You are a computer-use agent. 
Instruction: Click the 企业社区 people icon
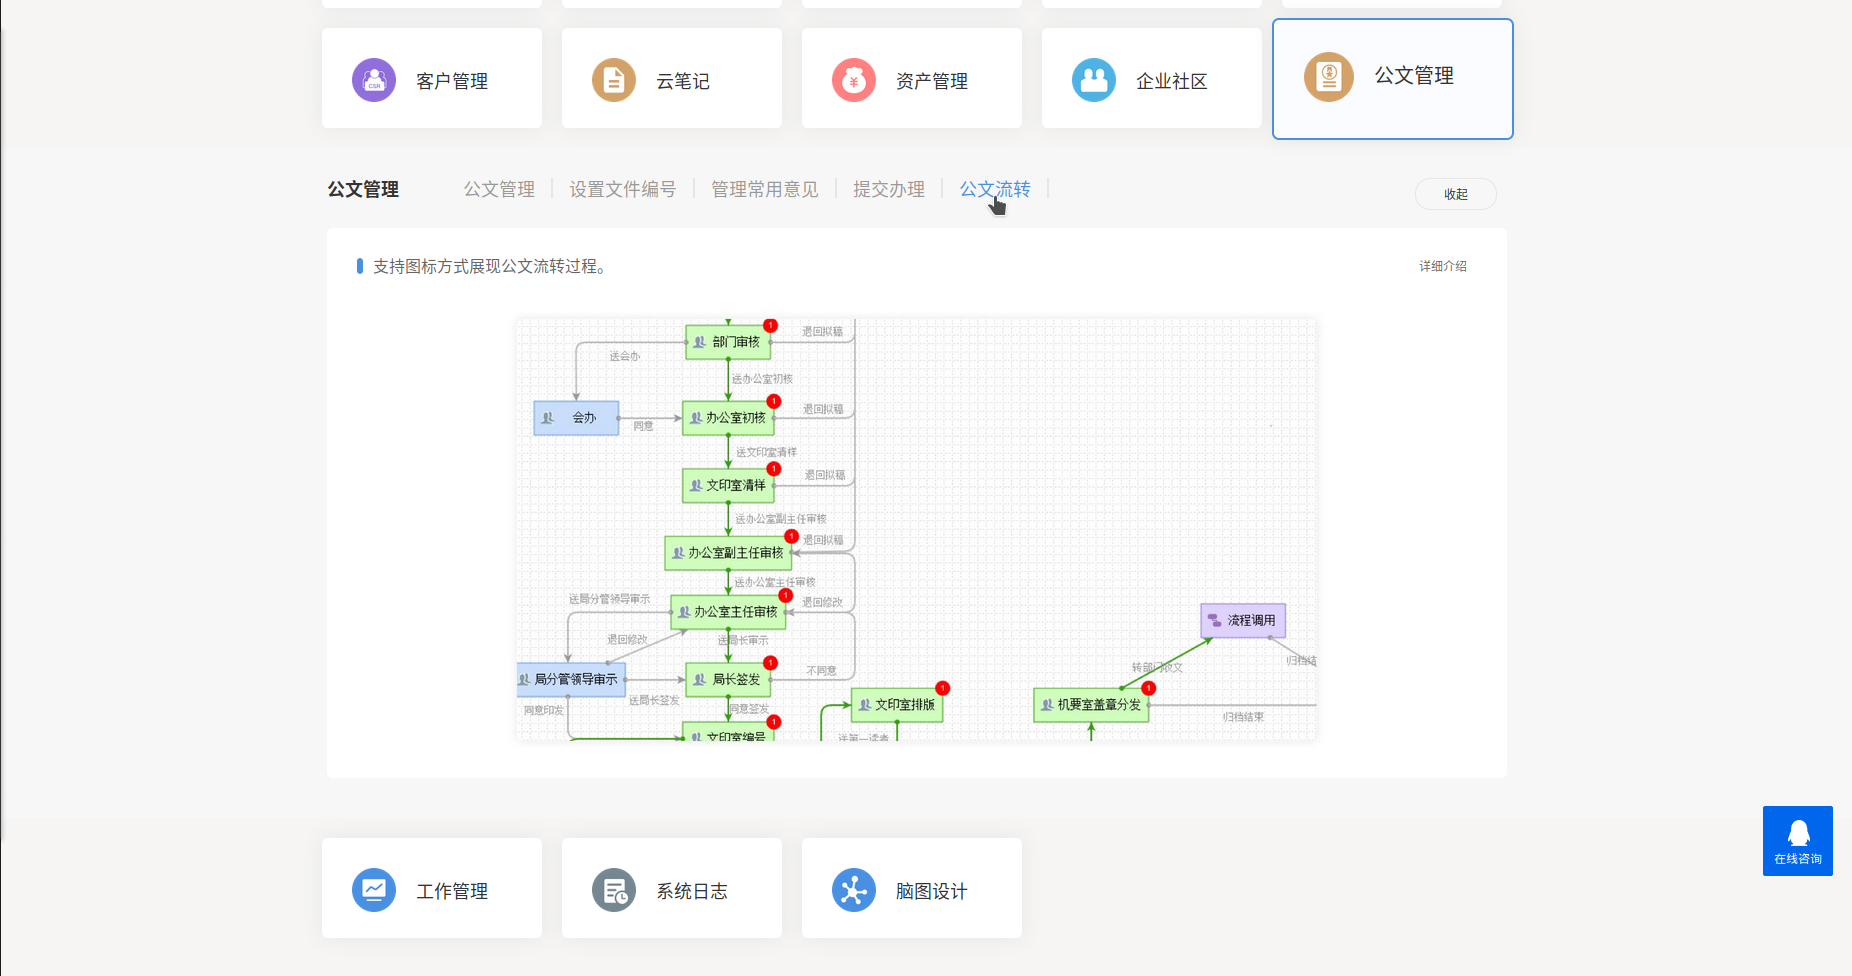coord(1094,80)
